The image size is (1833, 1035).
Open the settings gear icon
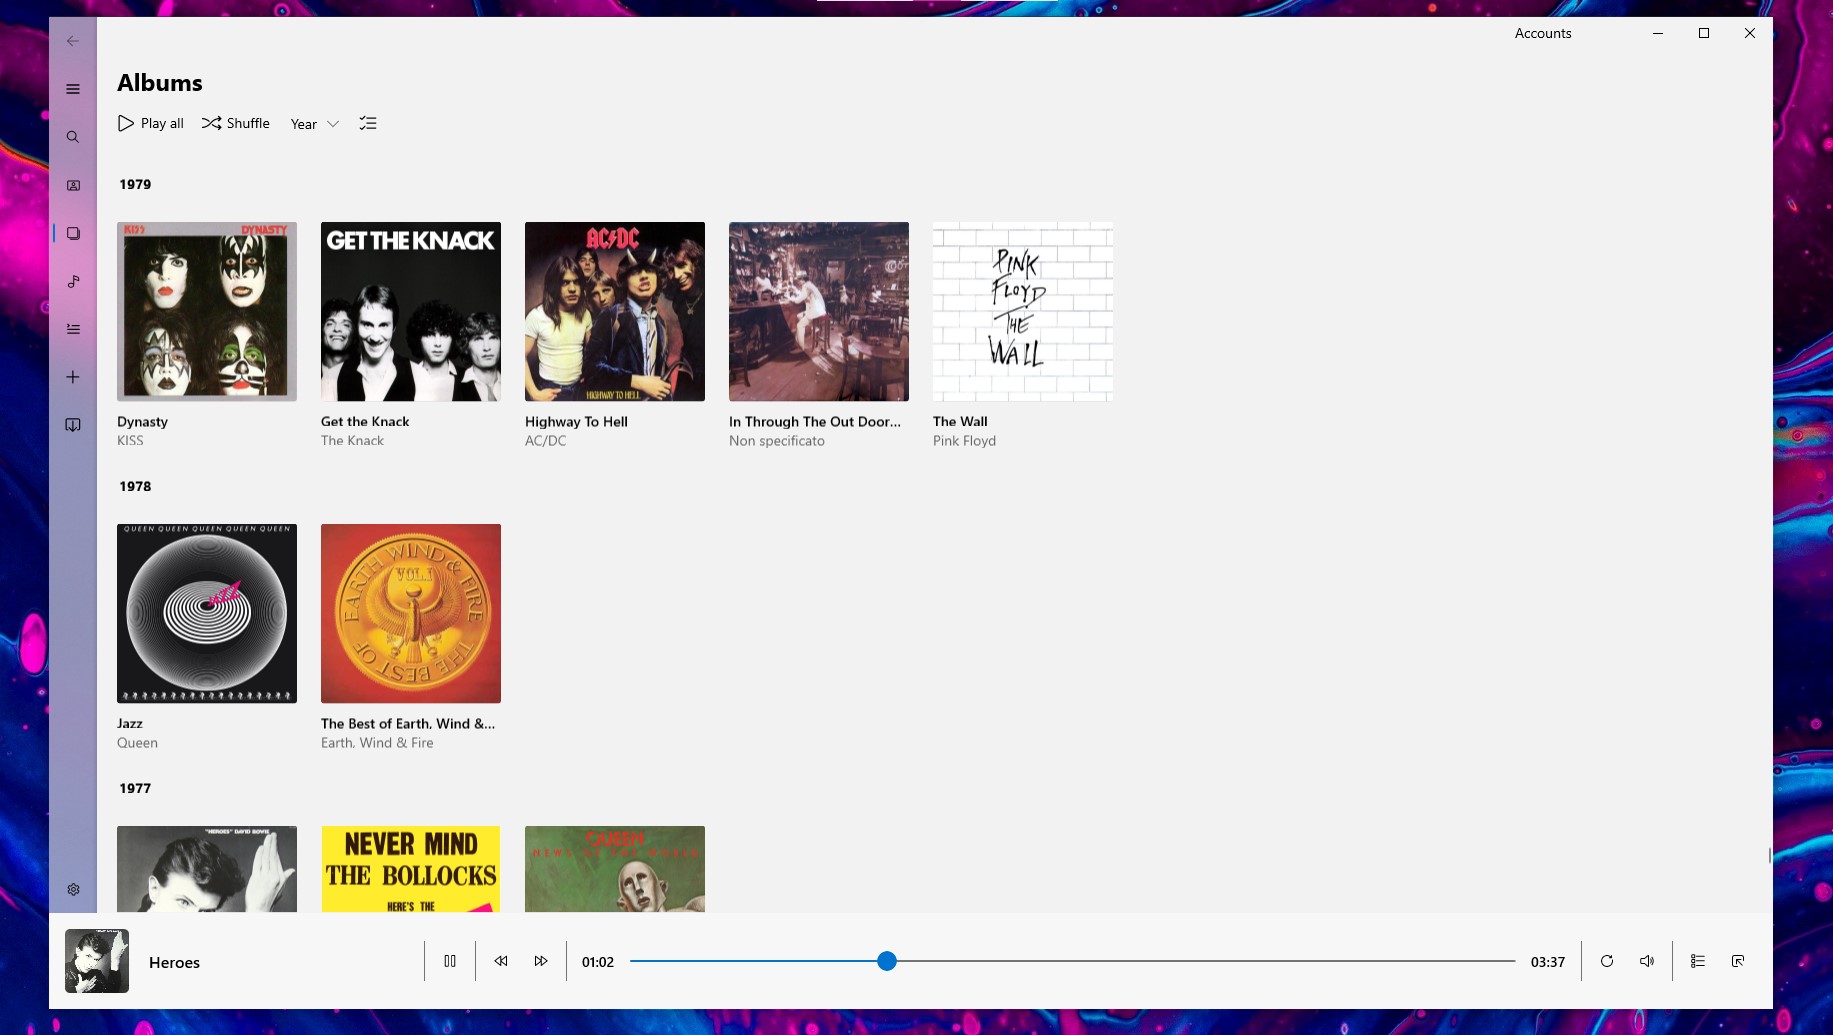[73, 889]
